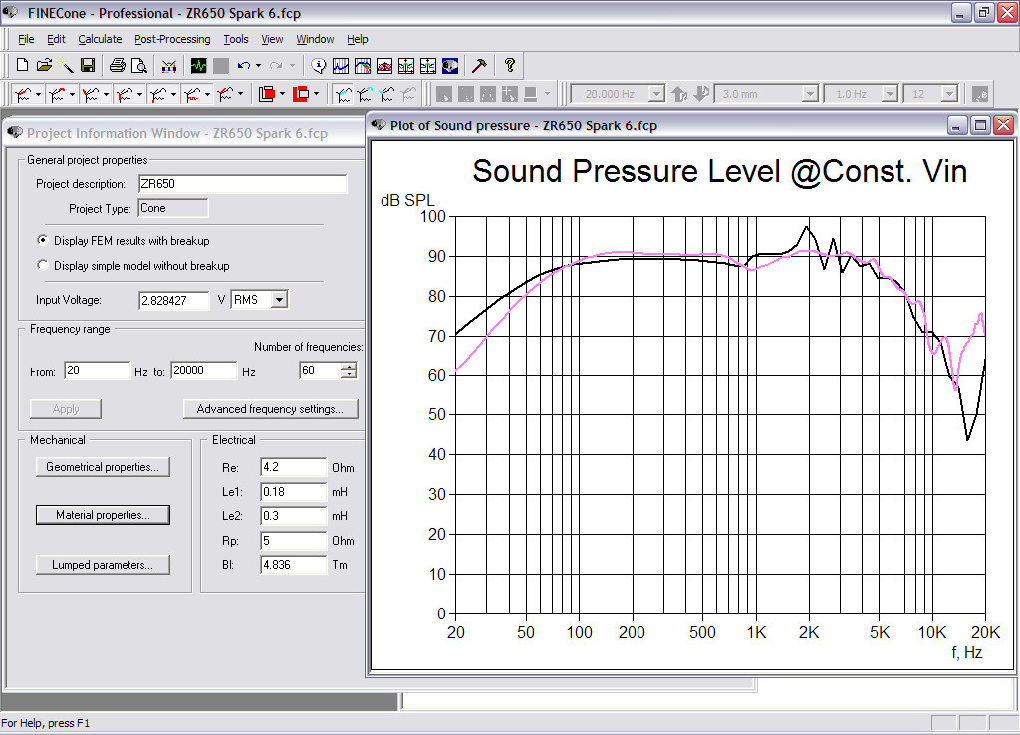This screenshot has width=1020, height=735.
Task: Open the multi-colored curves plot icon
Action: pos(363,65)
